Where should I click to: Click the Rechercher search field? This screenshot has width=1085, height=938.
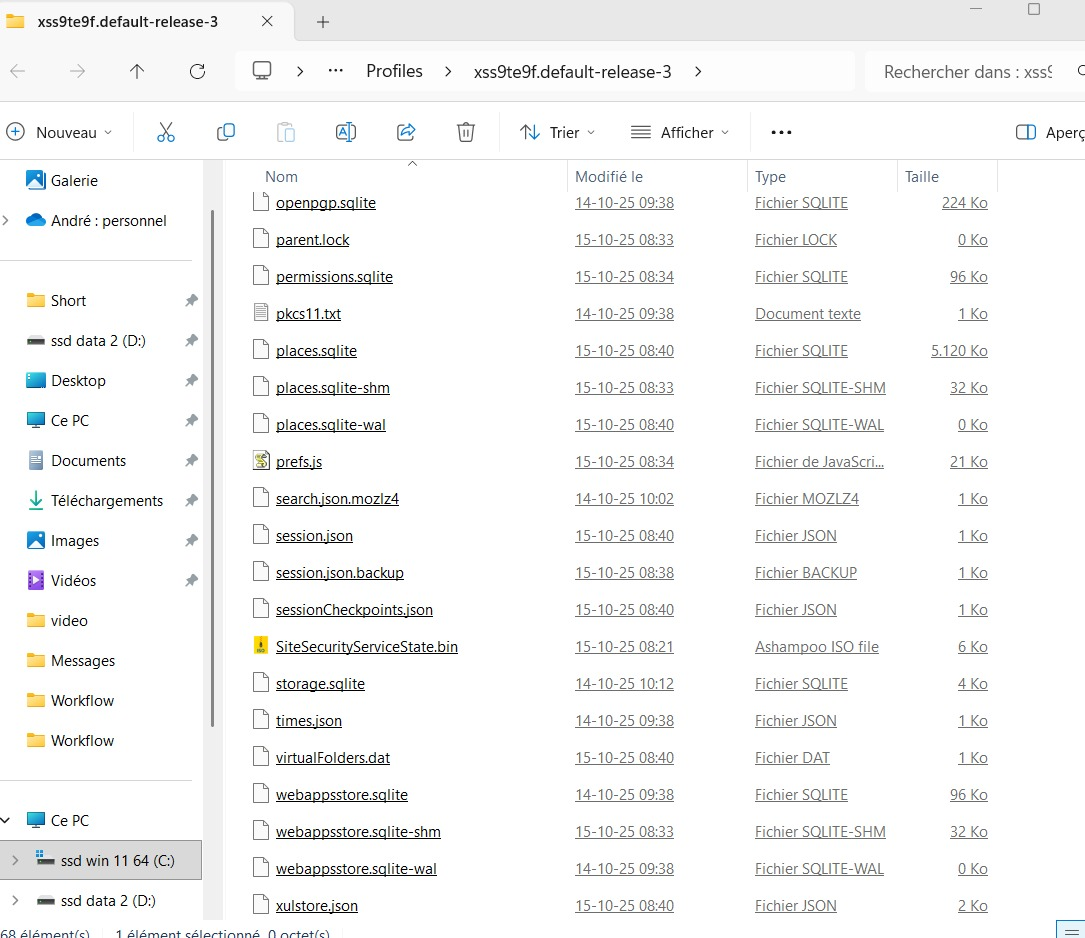[966, 72]
